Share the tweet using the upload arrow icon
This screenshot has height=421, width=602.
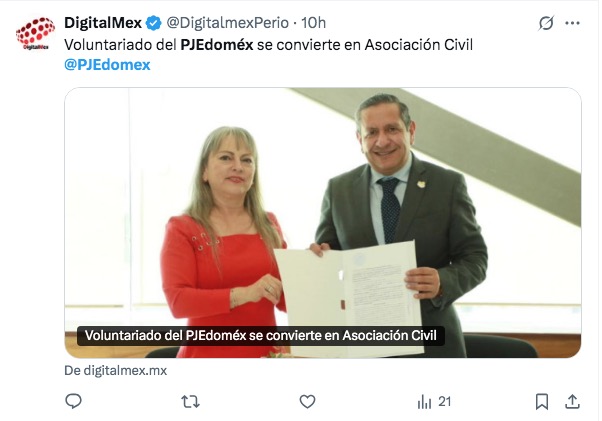tap(572, 401)
